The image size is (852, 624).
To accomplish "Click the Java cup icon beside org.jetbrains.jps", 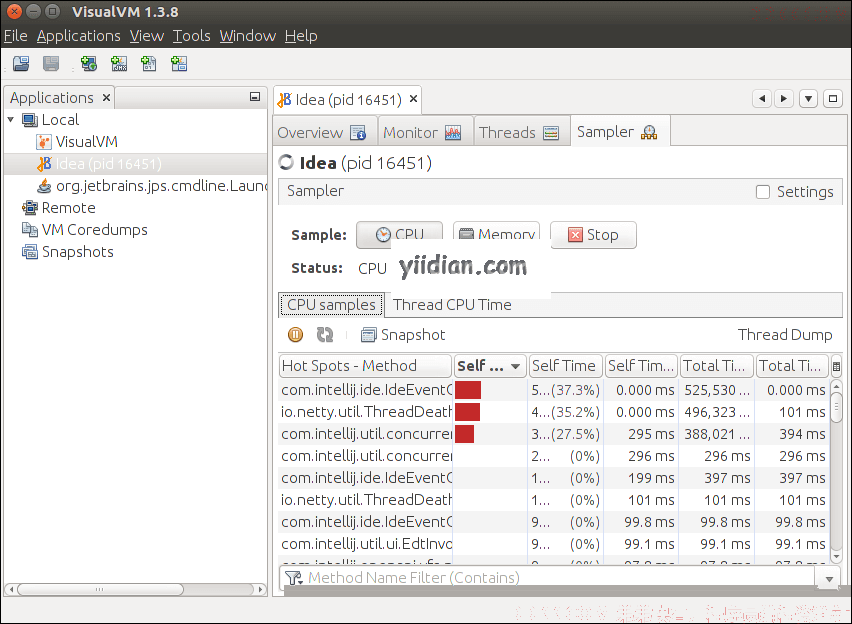I will (x=44, y=186).
